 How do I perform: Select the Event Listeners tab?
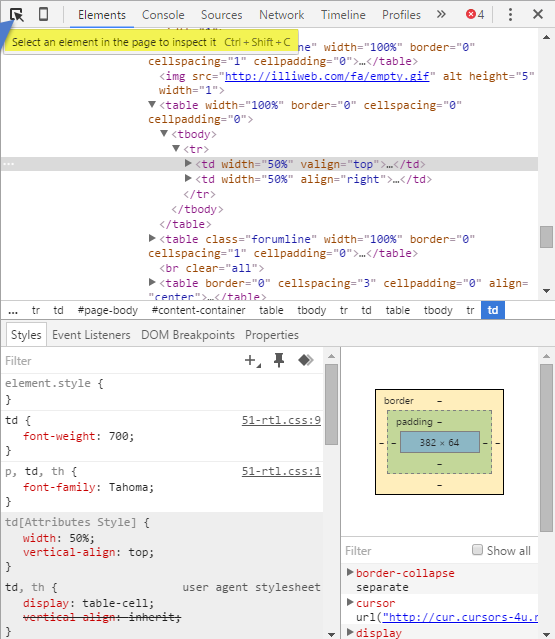coord(91,335)
